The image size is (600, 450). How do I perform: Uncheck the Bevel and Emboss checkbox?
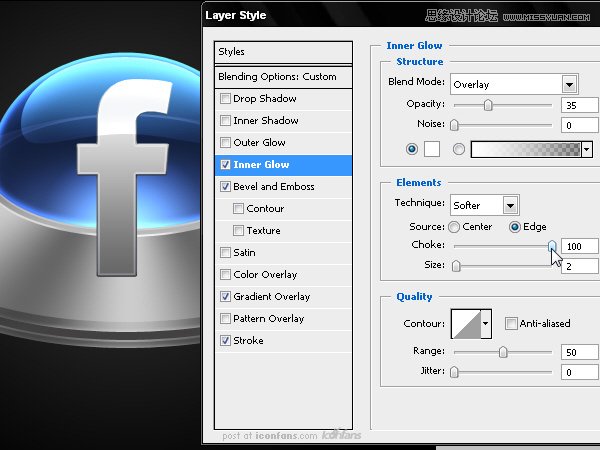[x=225, y=187]
